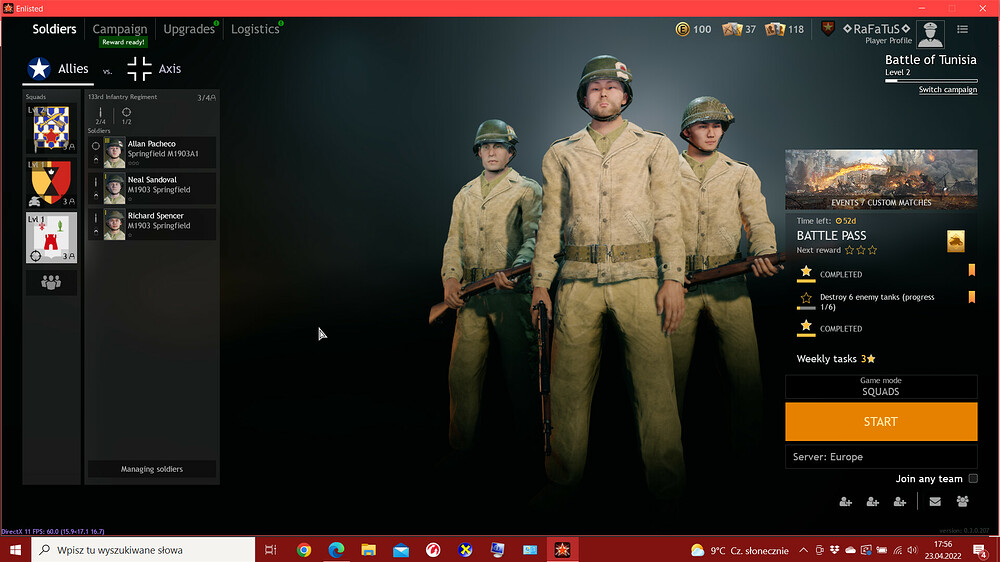Click the taskbar search box

[143, 550]
